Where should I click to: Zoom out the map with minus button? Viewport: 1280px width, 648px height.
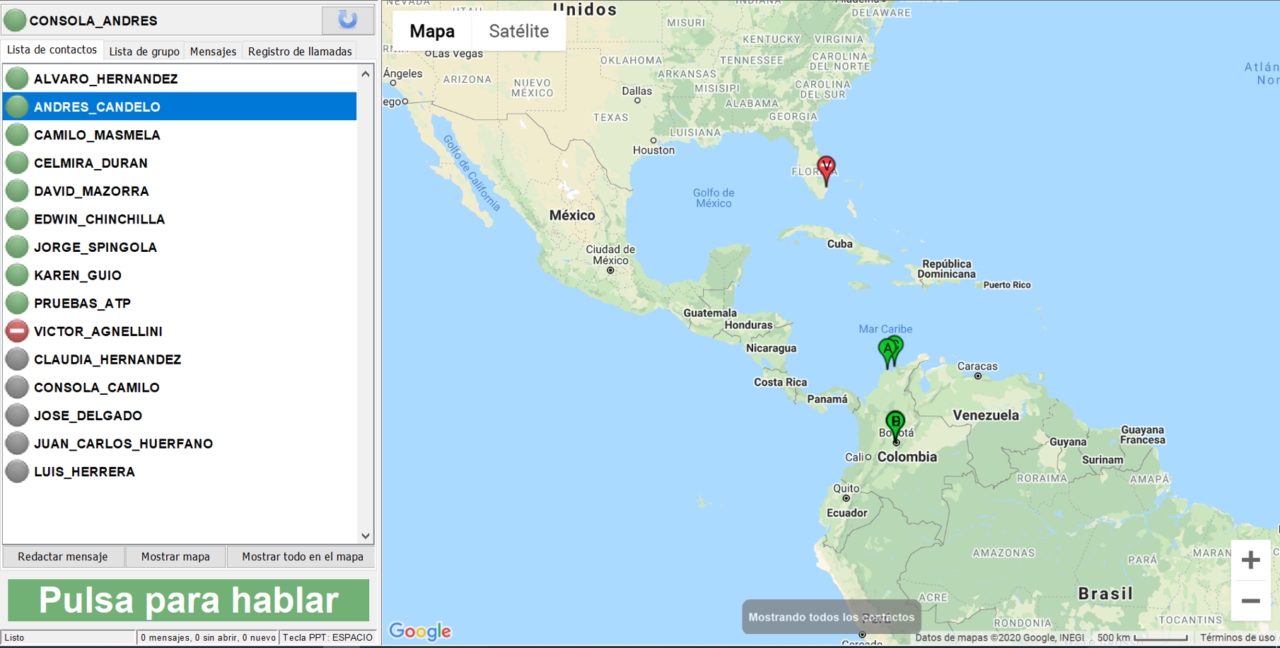click(1250, 600)
